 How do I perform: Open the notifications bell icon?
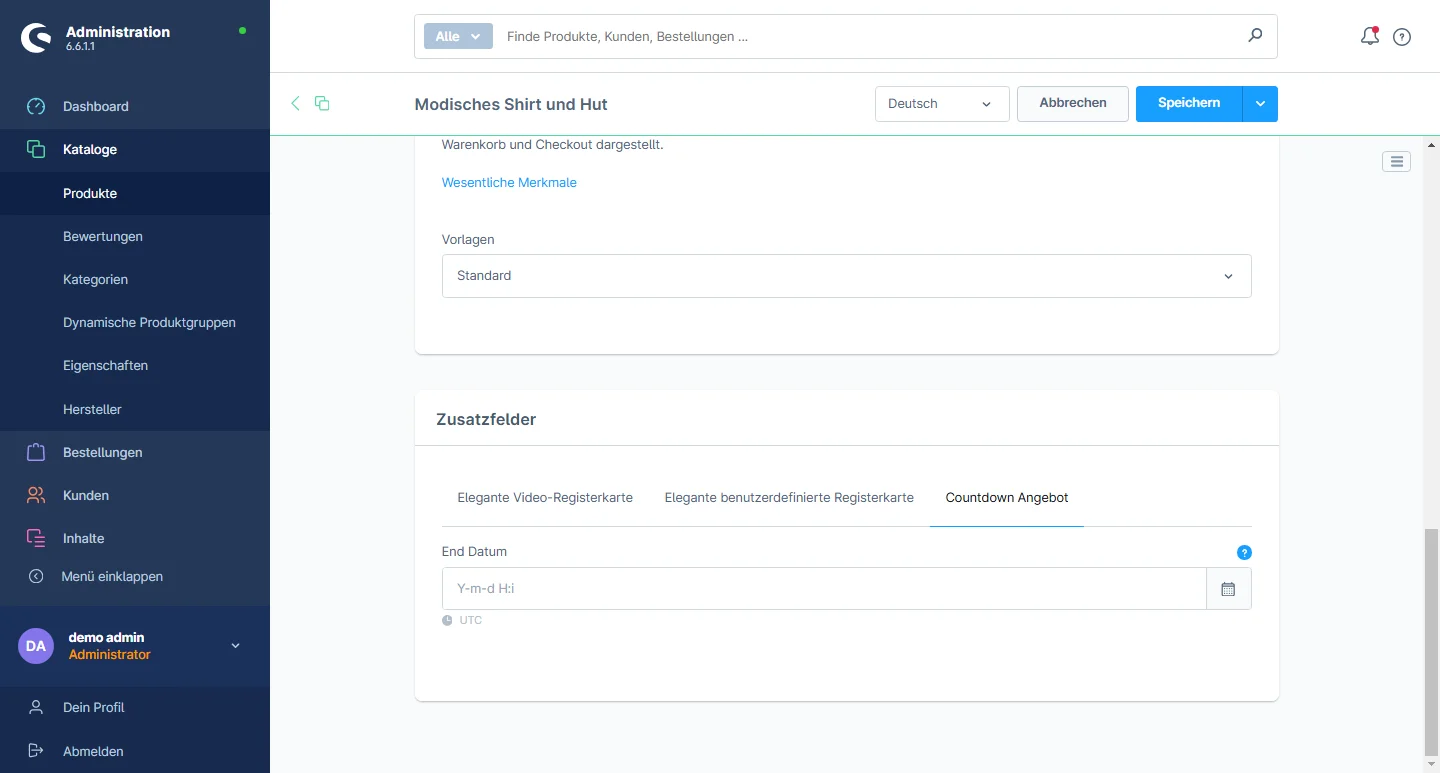tap(1369, 37)
